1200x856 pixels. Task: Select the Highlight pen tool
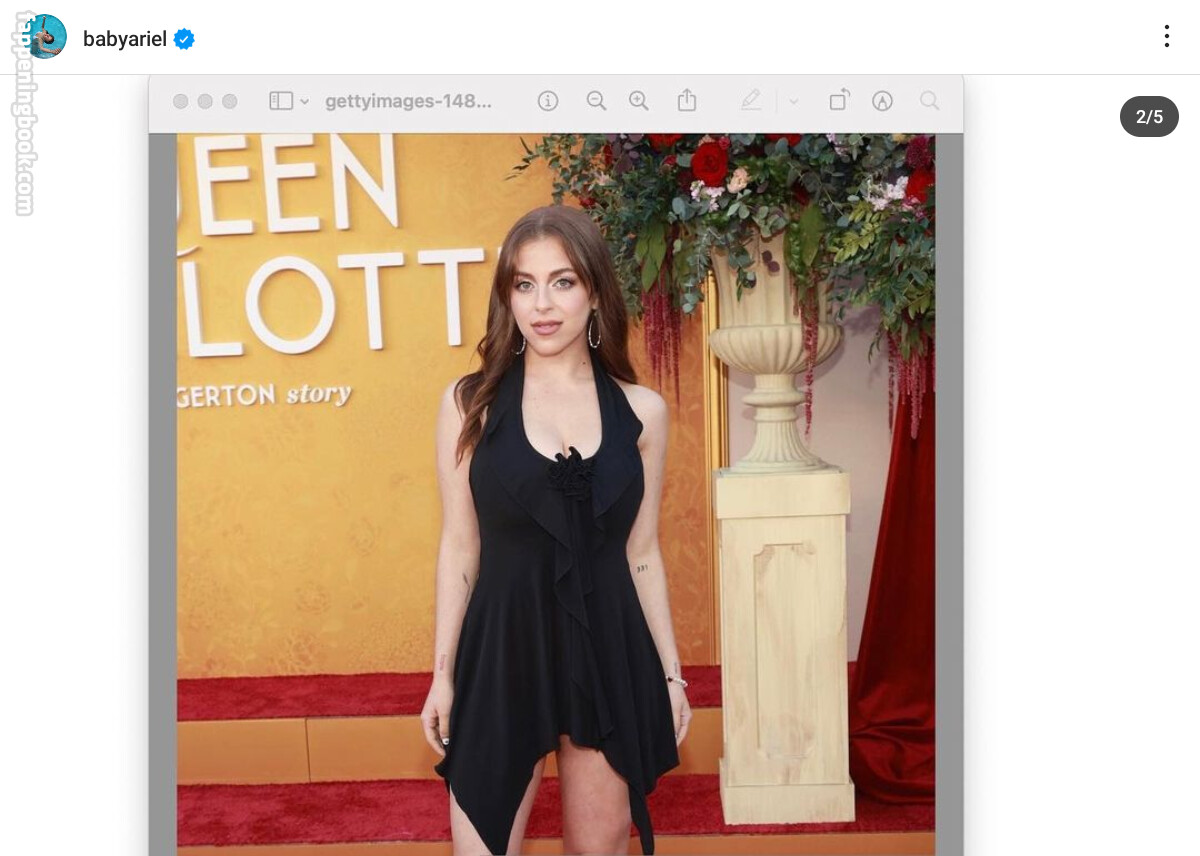click(751, 101)
